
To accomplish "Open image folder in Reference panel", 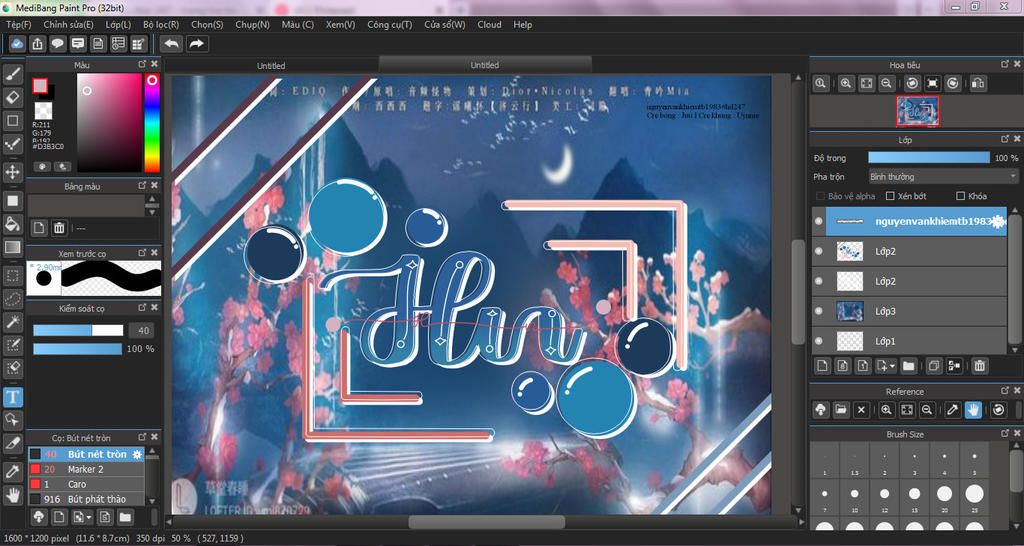I will tap(841, 410).
